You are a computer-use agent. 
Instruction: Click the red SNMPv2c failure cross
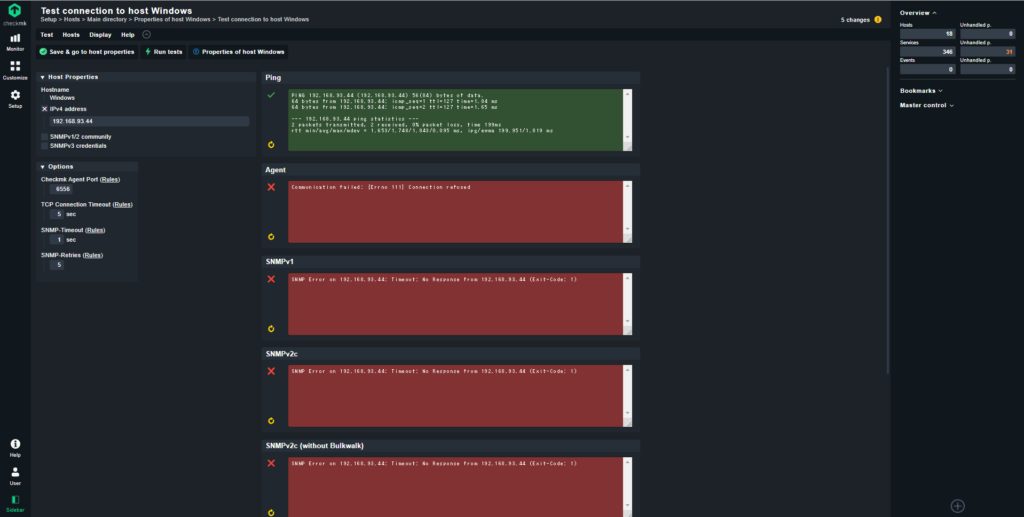(x=271, y=371)
